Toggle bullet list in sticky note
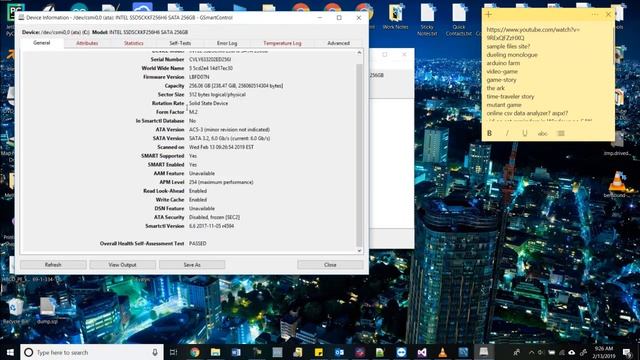Viewport: 640px width, 360px height. 561,133
